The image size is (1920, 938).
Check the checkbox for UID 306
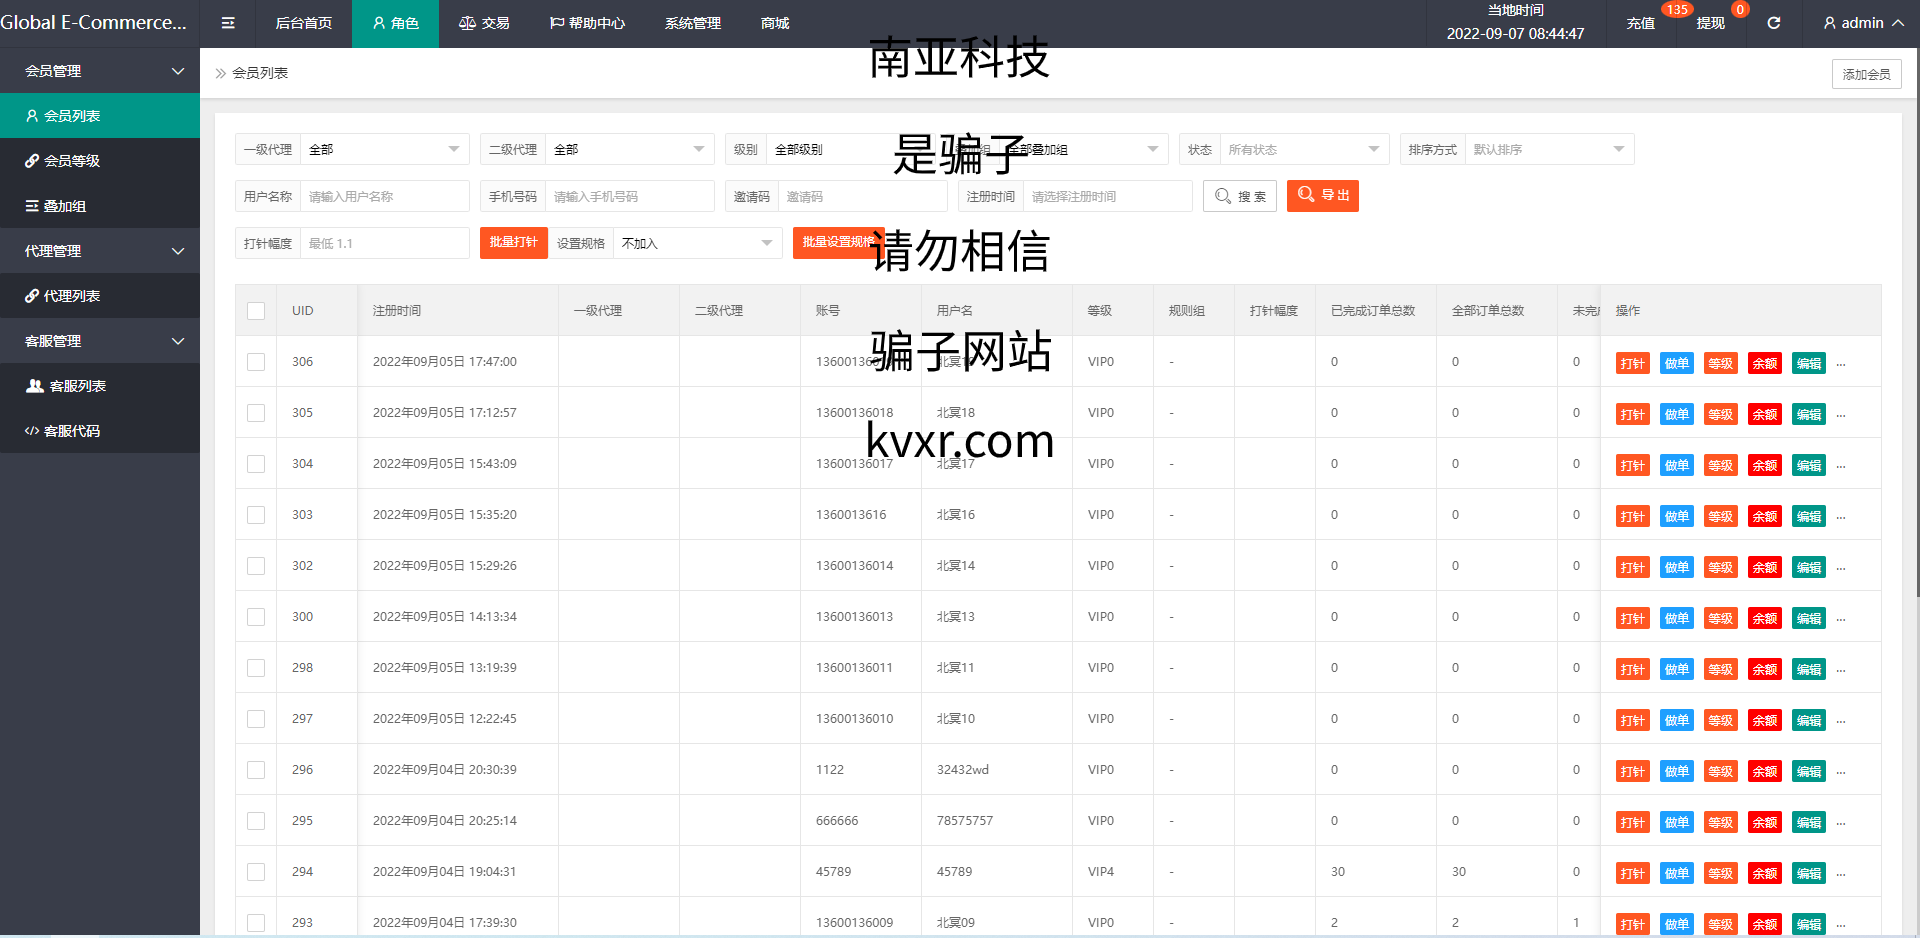(256, 362)
